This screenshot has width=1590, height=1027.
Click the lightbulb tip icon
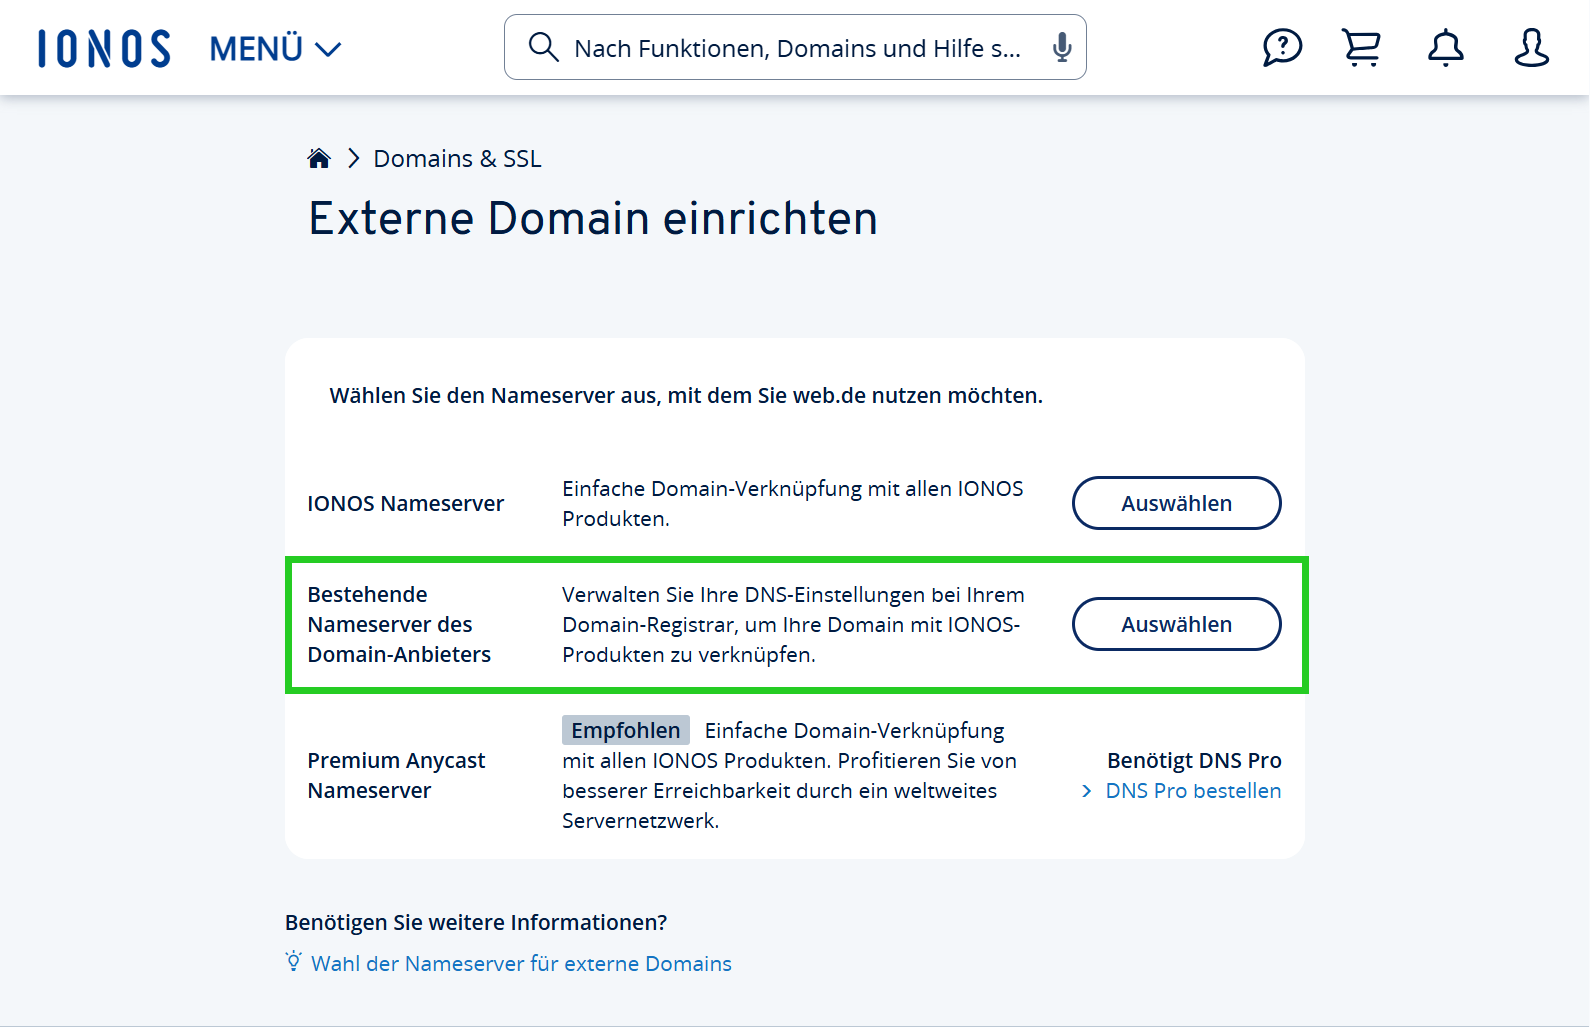(x=293, y=961)
